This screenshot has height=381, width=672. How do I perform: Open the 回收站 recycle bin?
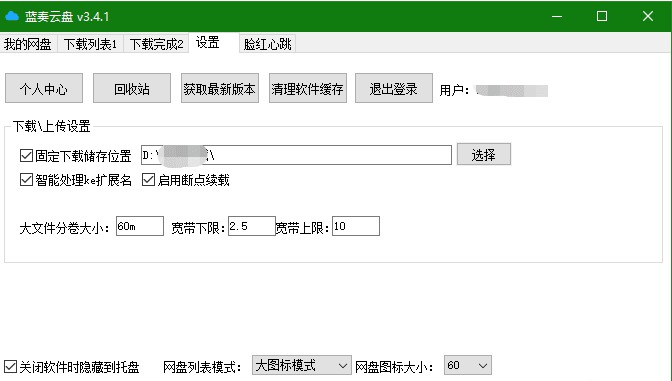coord(132,88)
